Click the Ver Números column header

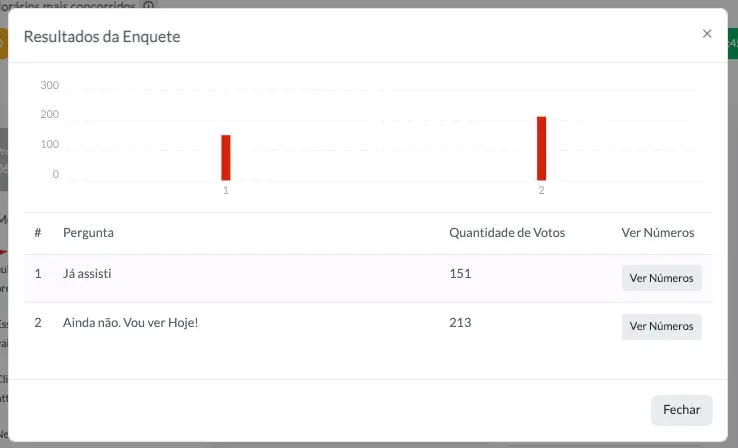coord(658,232)
